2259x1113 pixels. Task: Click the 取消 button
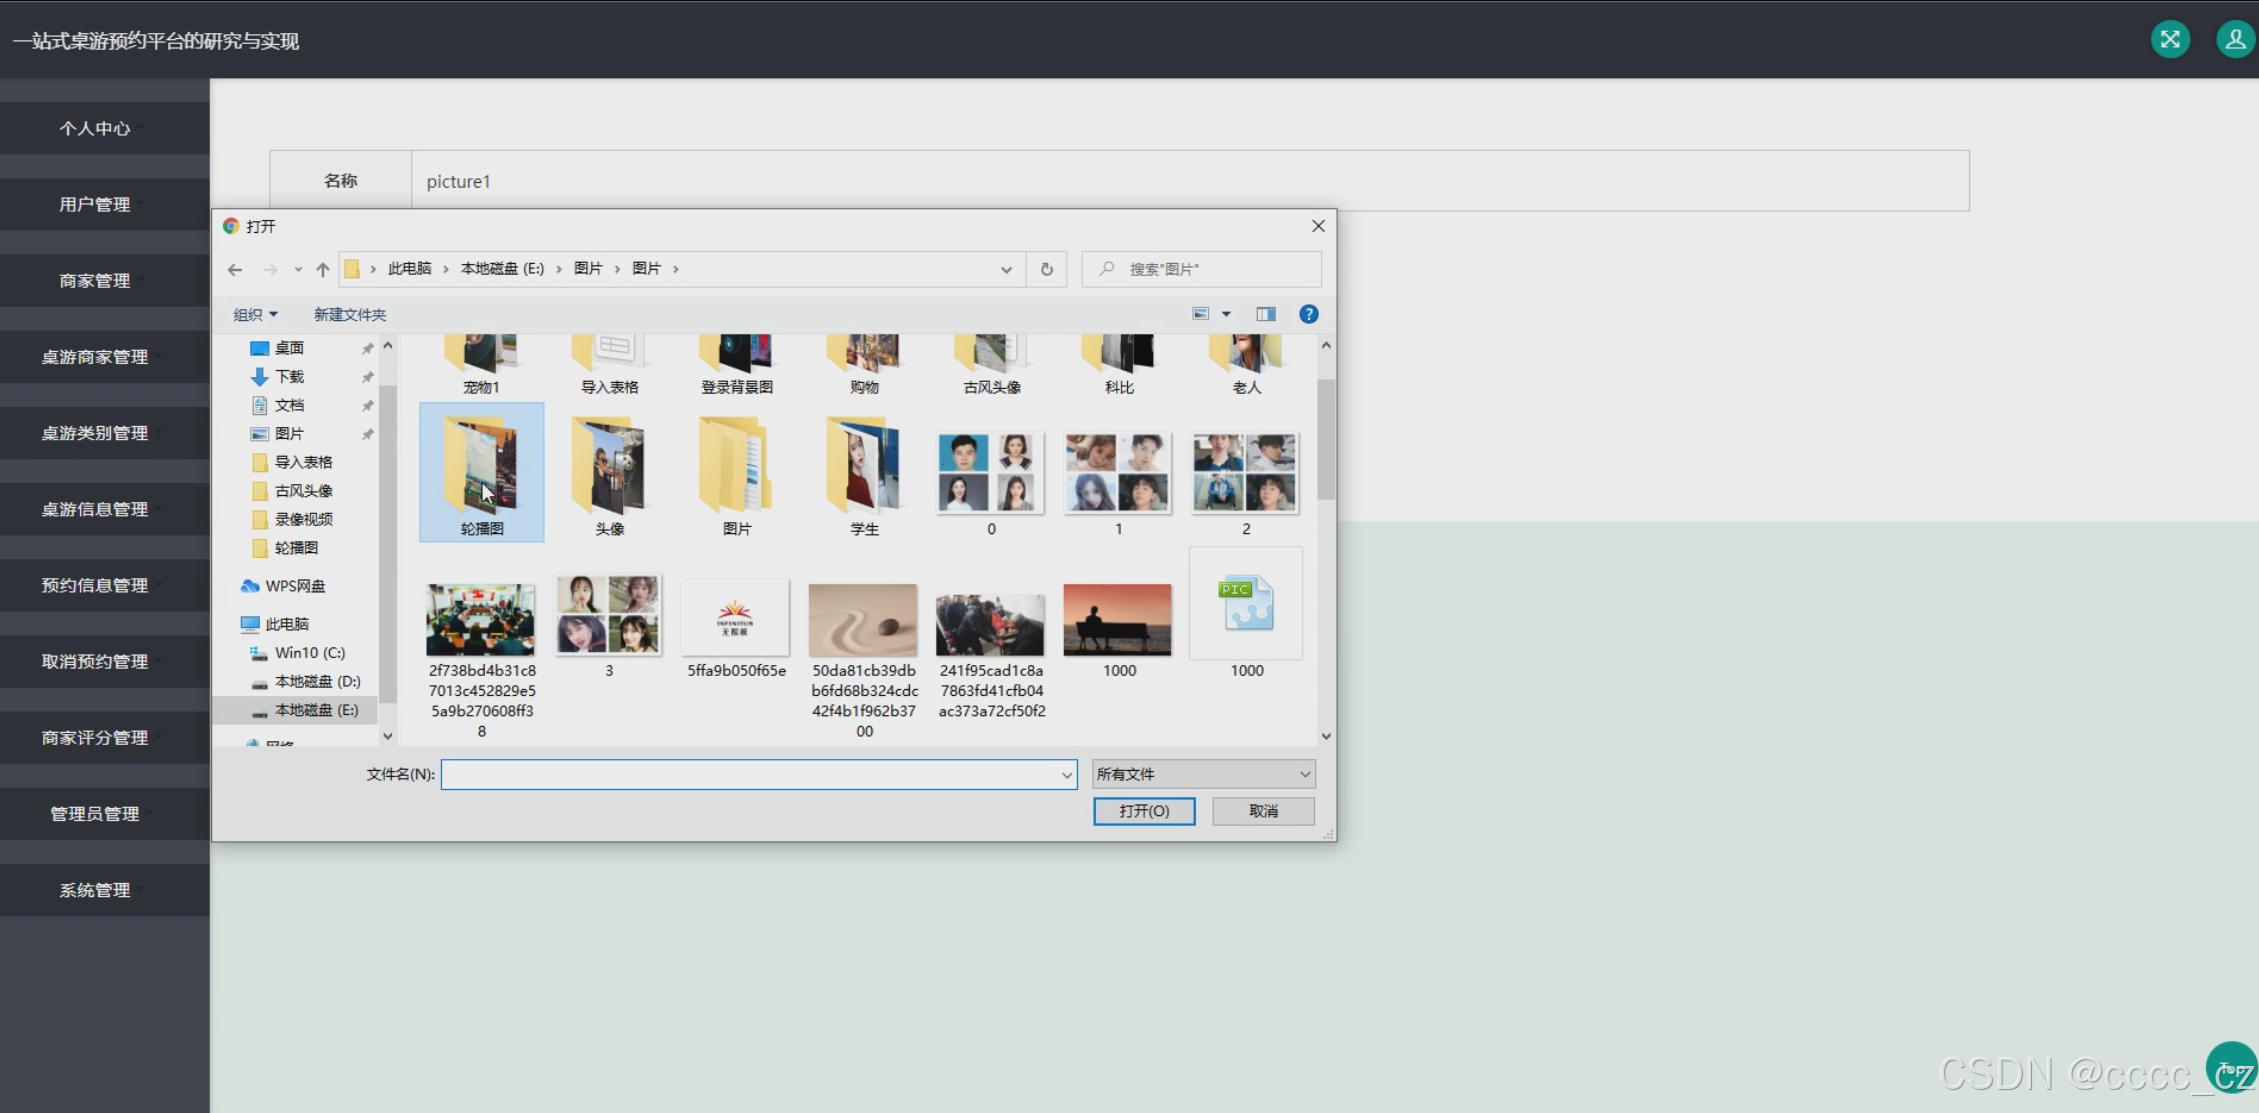(1263, 811)
